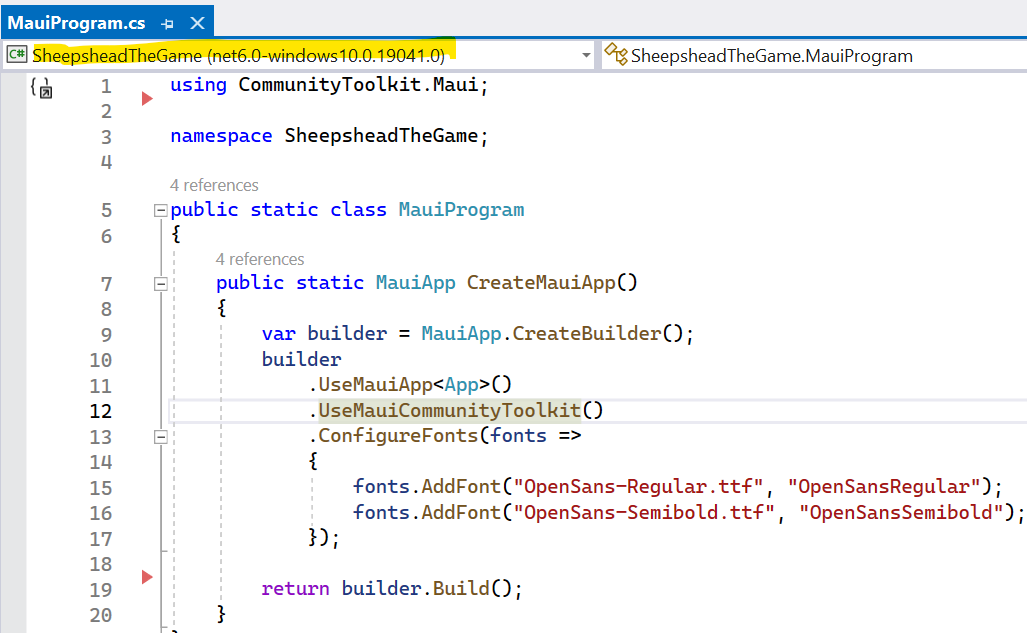
Task: Click CreateBuilder call on line 9
Action: point(586,334)
